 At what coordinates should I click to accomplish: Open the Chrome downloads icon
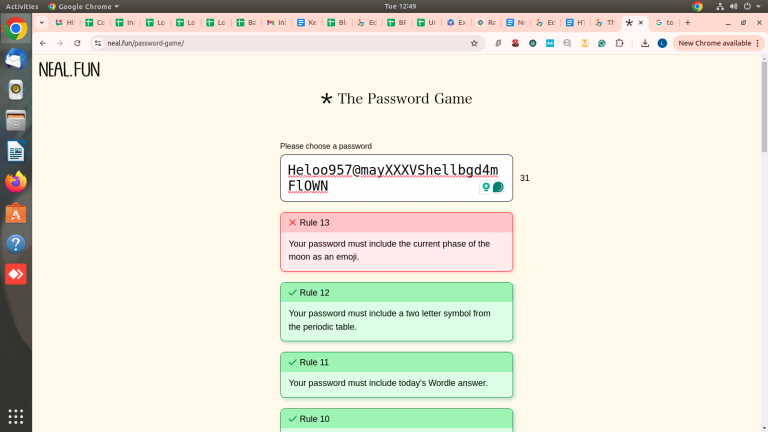tap(645, 43)
